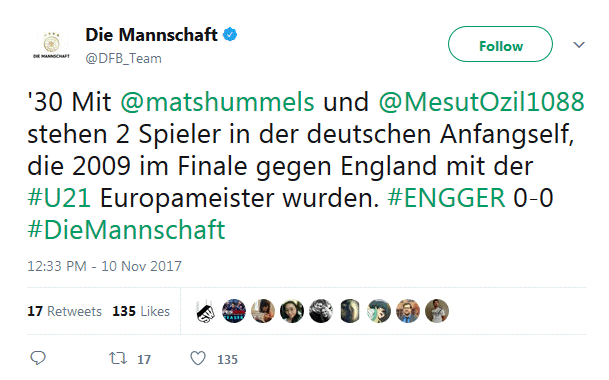
Task: Open the @DFB_Team handle
Action: coord(124,58)
